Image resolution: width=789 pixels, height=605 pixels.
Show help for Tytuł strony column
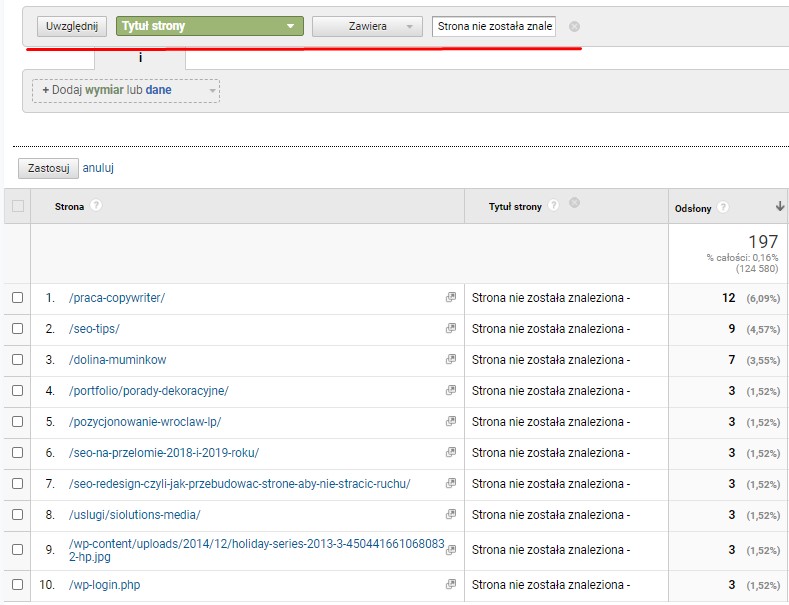pos(553,205)
